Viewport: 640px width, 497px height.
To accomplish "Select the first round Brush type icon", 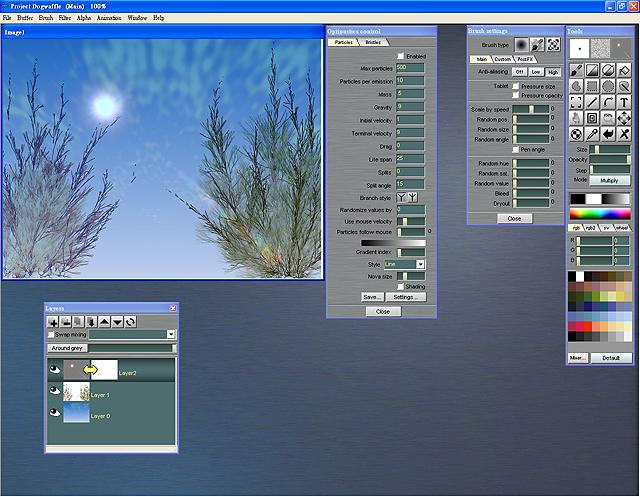I will (x=521, y=45).
